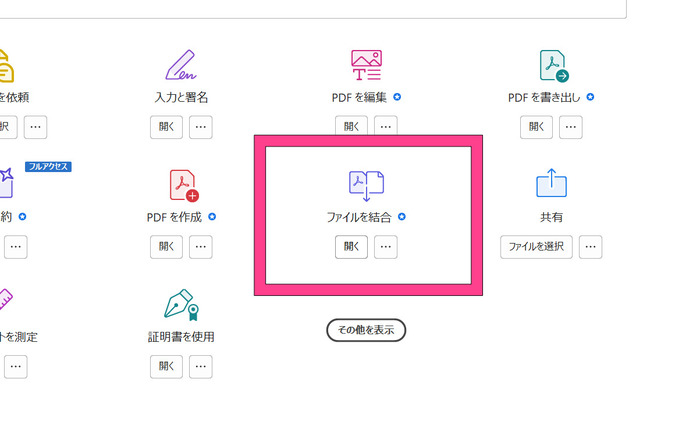The image size is (700, 436).
Task: Click the ファイルを結合 combine files icon
Action: point(366,186)
